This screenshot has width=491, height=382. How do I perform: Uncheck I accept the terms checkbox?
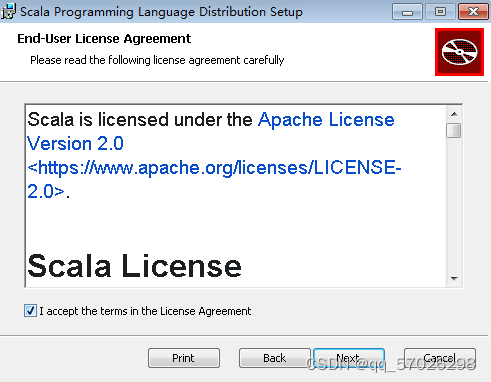pyautogui.click(x=30, y=311)
